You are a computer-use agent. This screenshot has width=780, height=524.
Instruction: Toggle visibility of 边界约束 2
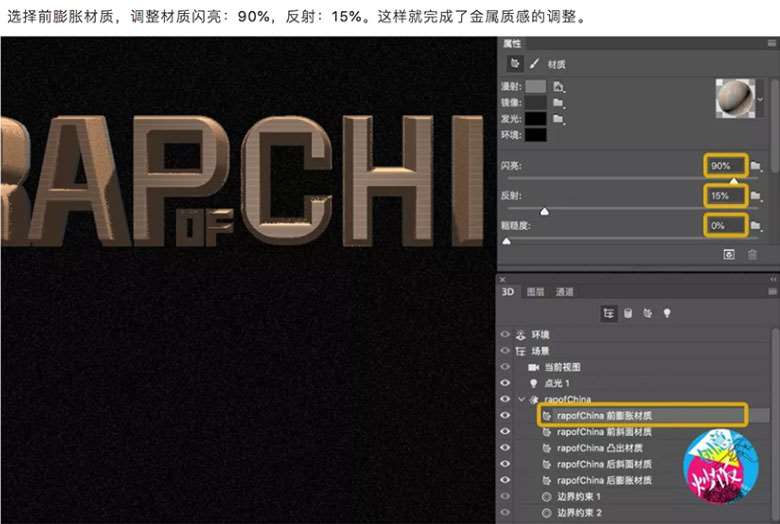pos(505,512)
